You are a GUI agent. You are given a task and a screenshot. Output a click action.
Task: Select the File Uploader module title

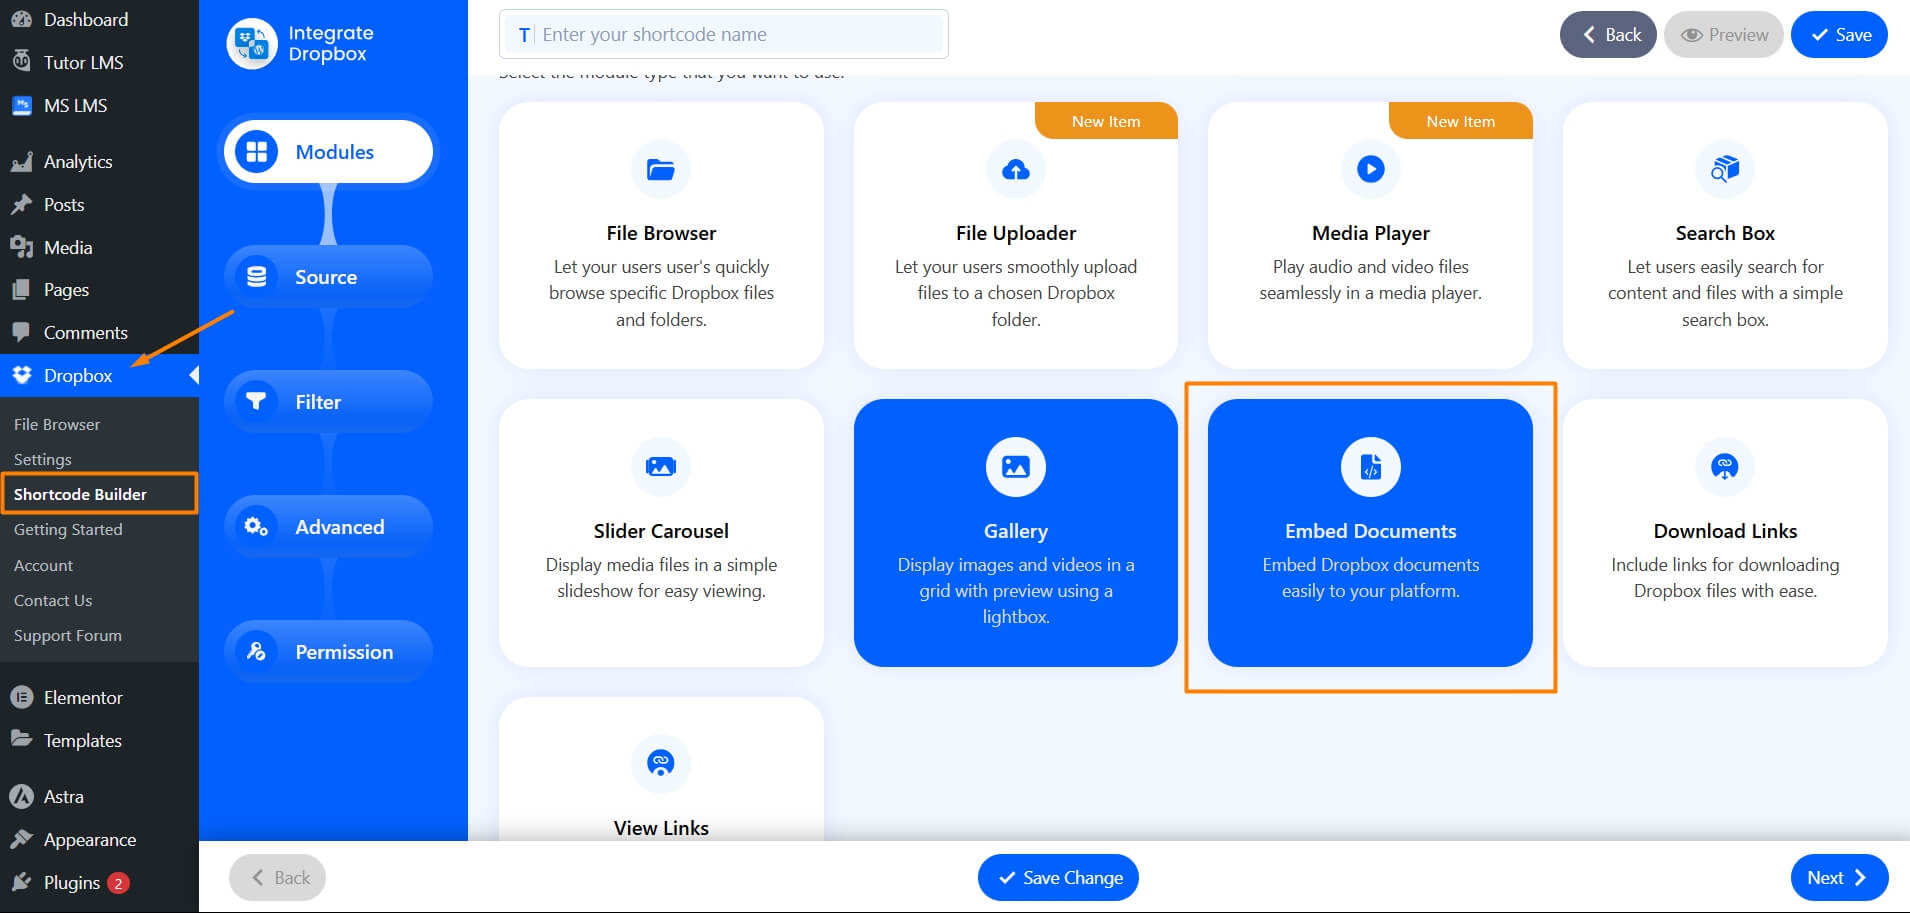tap(1016, 233)
